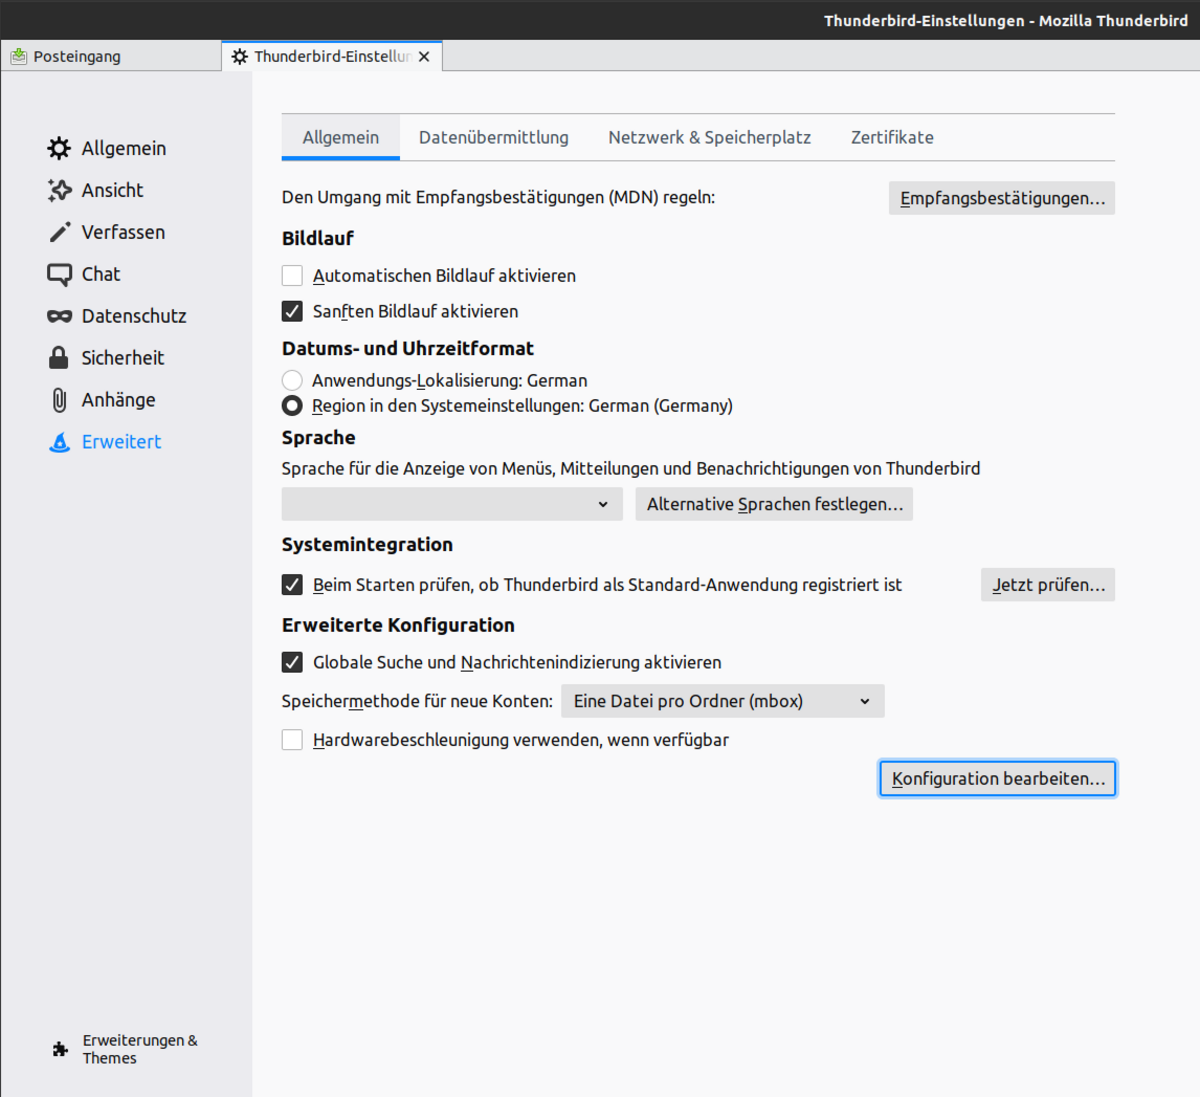This screenshot has width=1200, height=1097.
Task: Enable Automatischen Bildlauf aktivieren checkbox
Action: [292, 276]
